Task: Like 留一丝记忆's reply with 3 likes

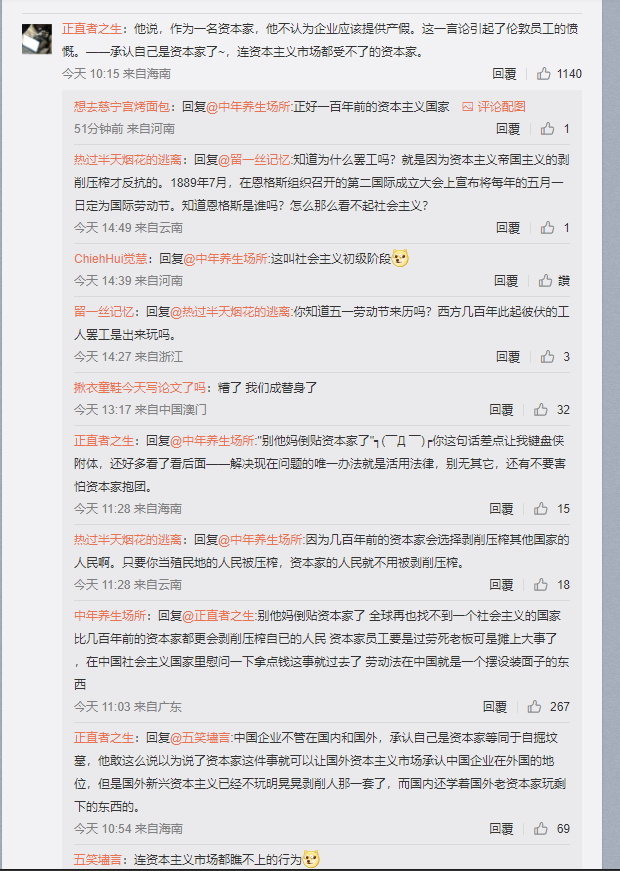Action: [x=547, y=357]
